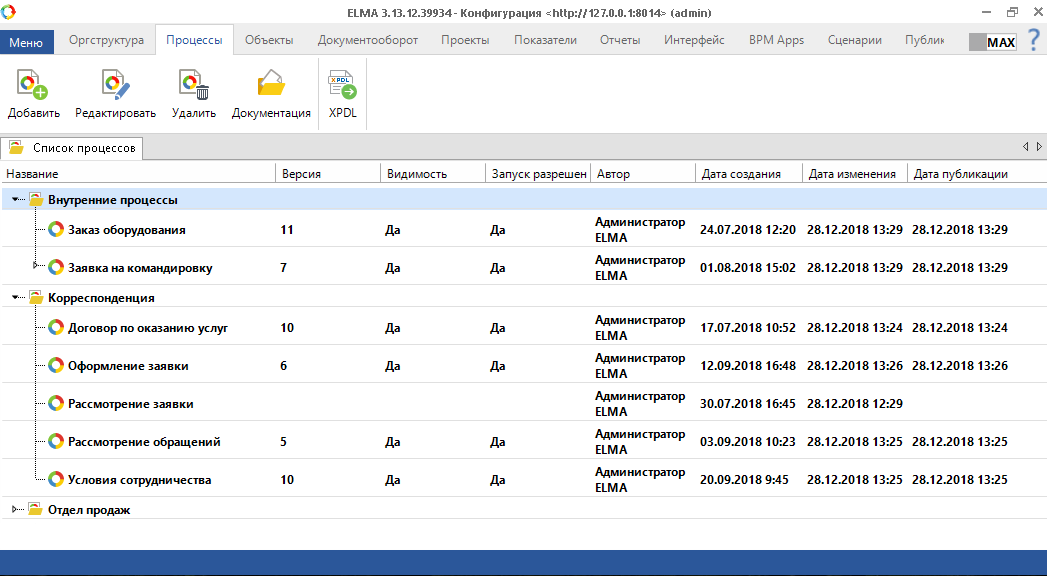Click the MAX button
1047x576 pixels.
click(x=992, y=43)
